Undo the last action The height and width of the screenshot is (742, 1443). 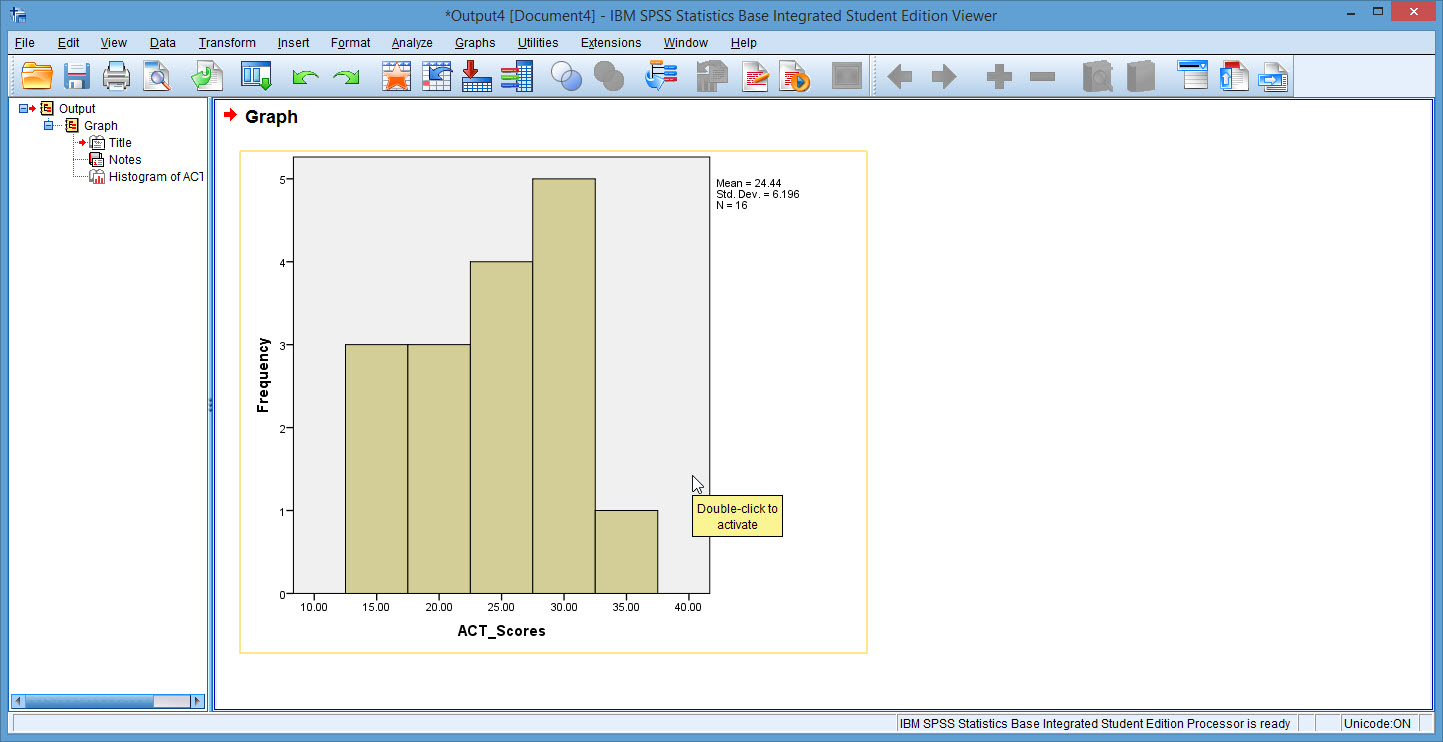(305, 77)
